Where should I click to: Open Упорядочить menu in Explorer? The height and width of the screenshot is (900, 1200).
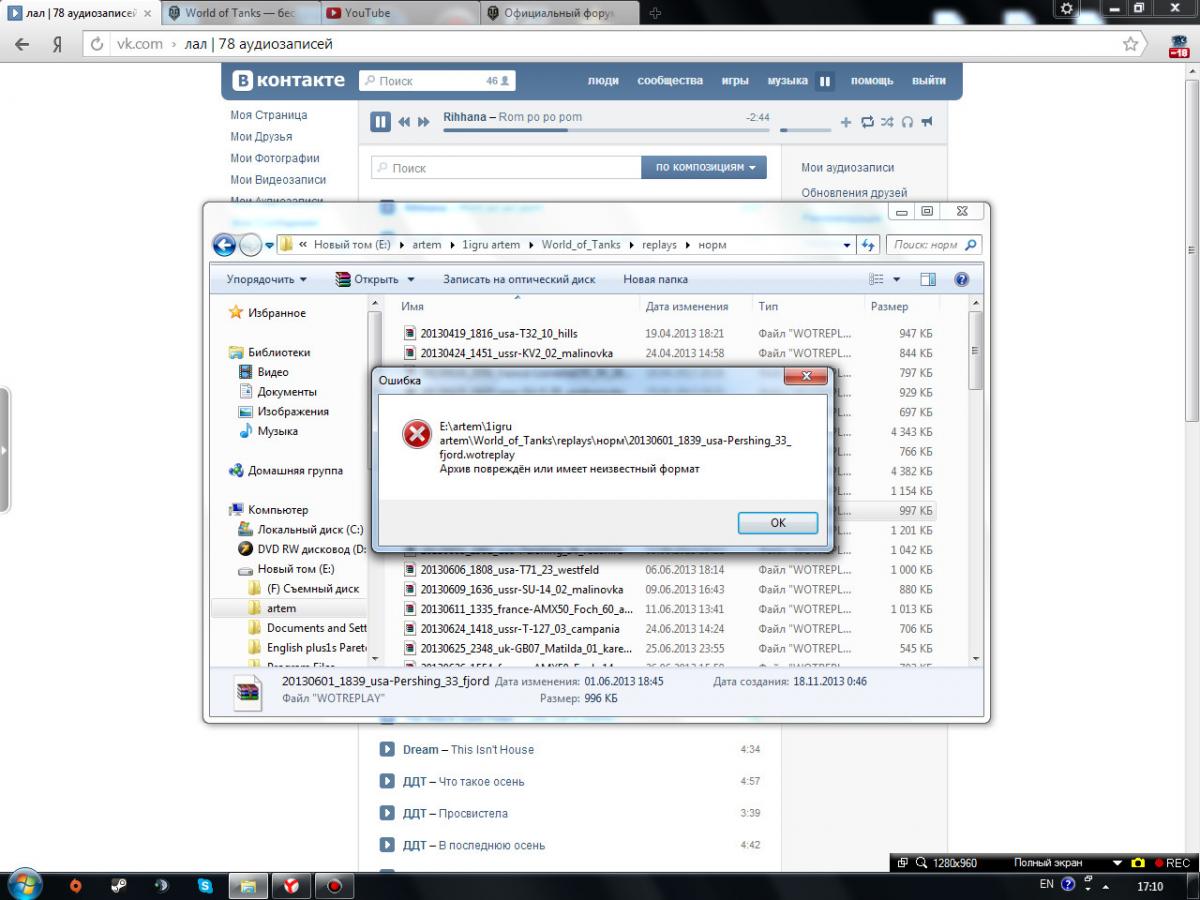[266, 280]
